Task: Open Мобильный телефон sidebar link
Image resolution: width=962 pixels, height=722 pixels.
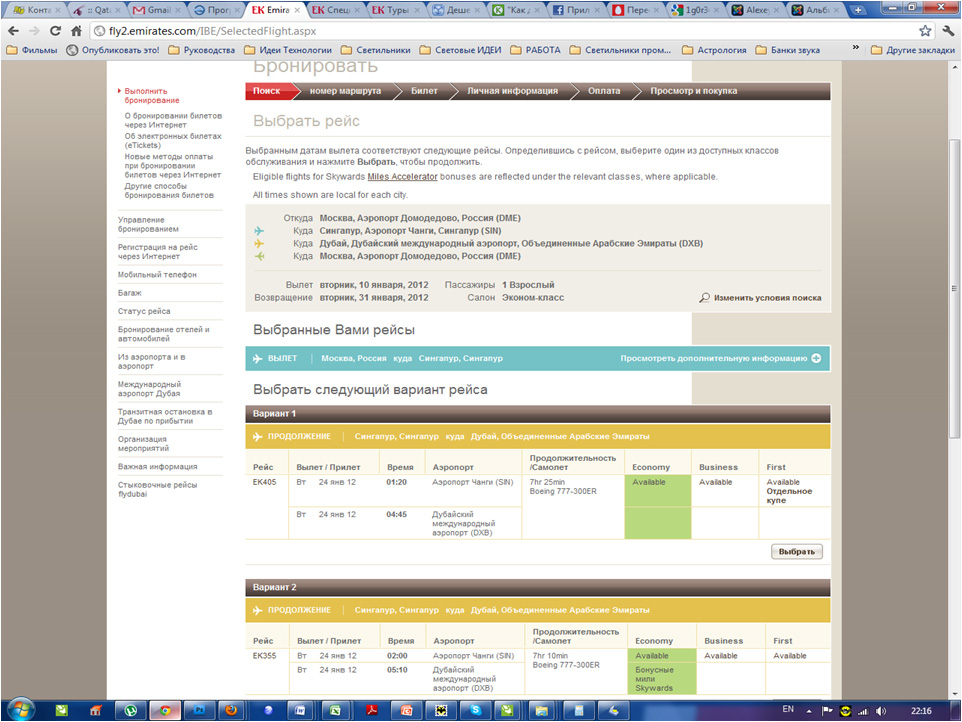Action: (x=157, y=275)
